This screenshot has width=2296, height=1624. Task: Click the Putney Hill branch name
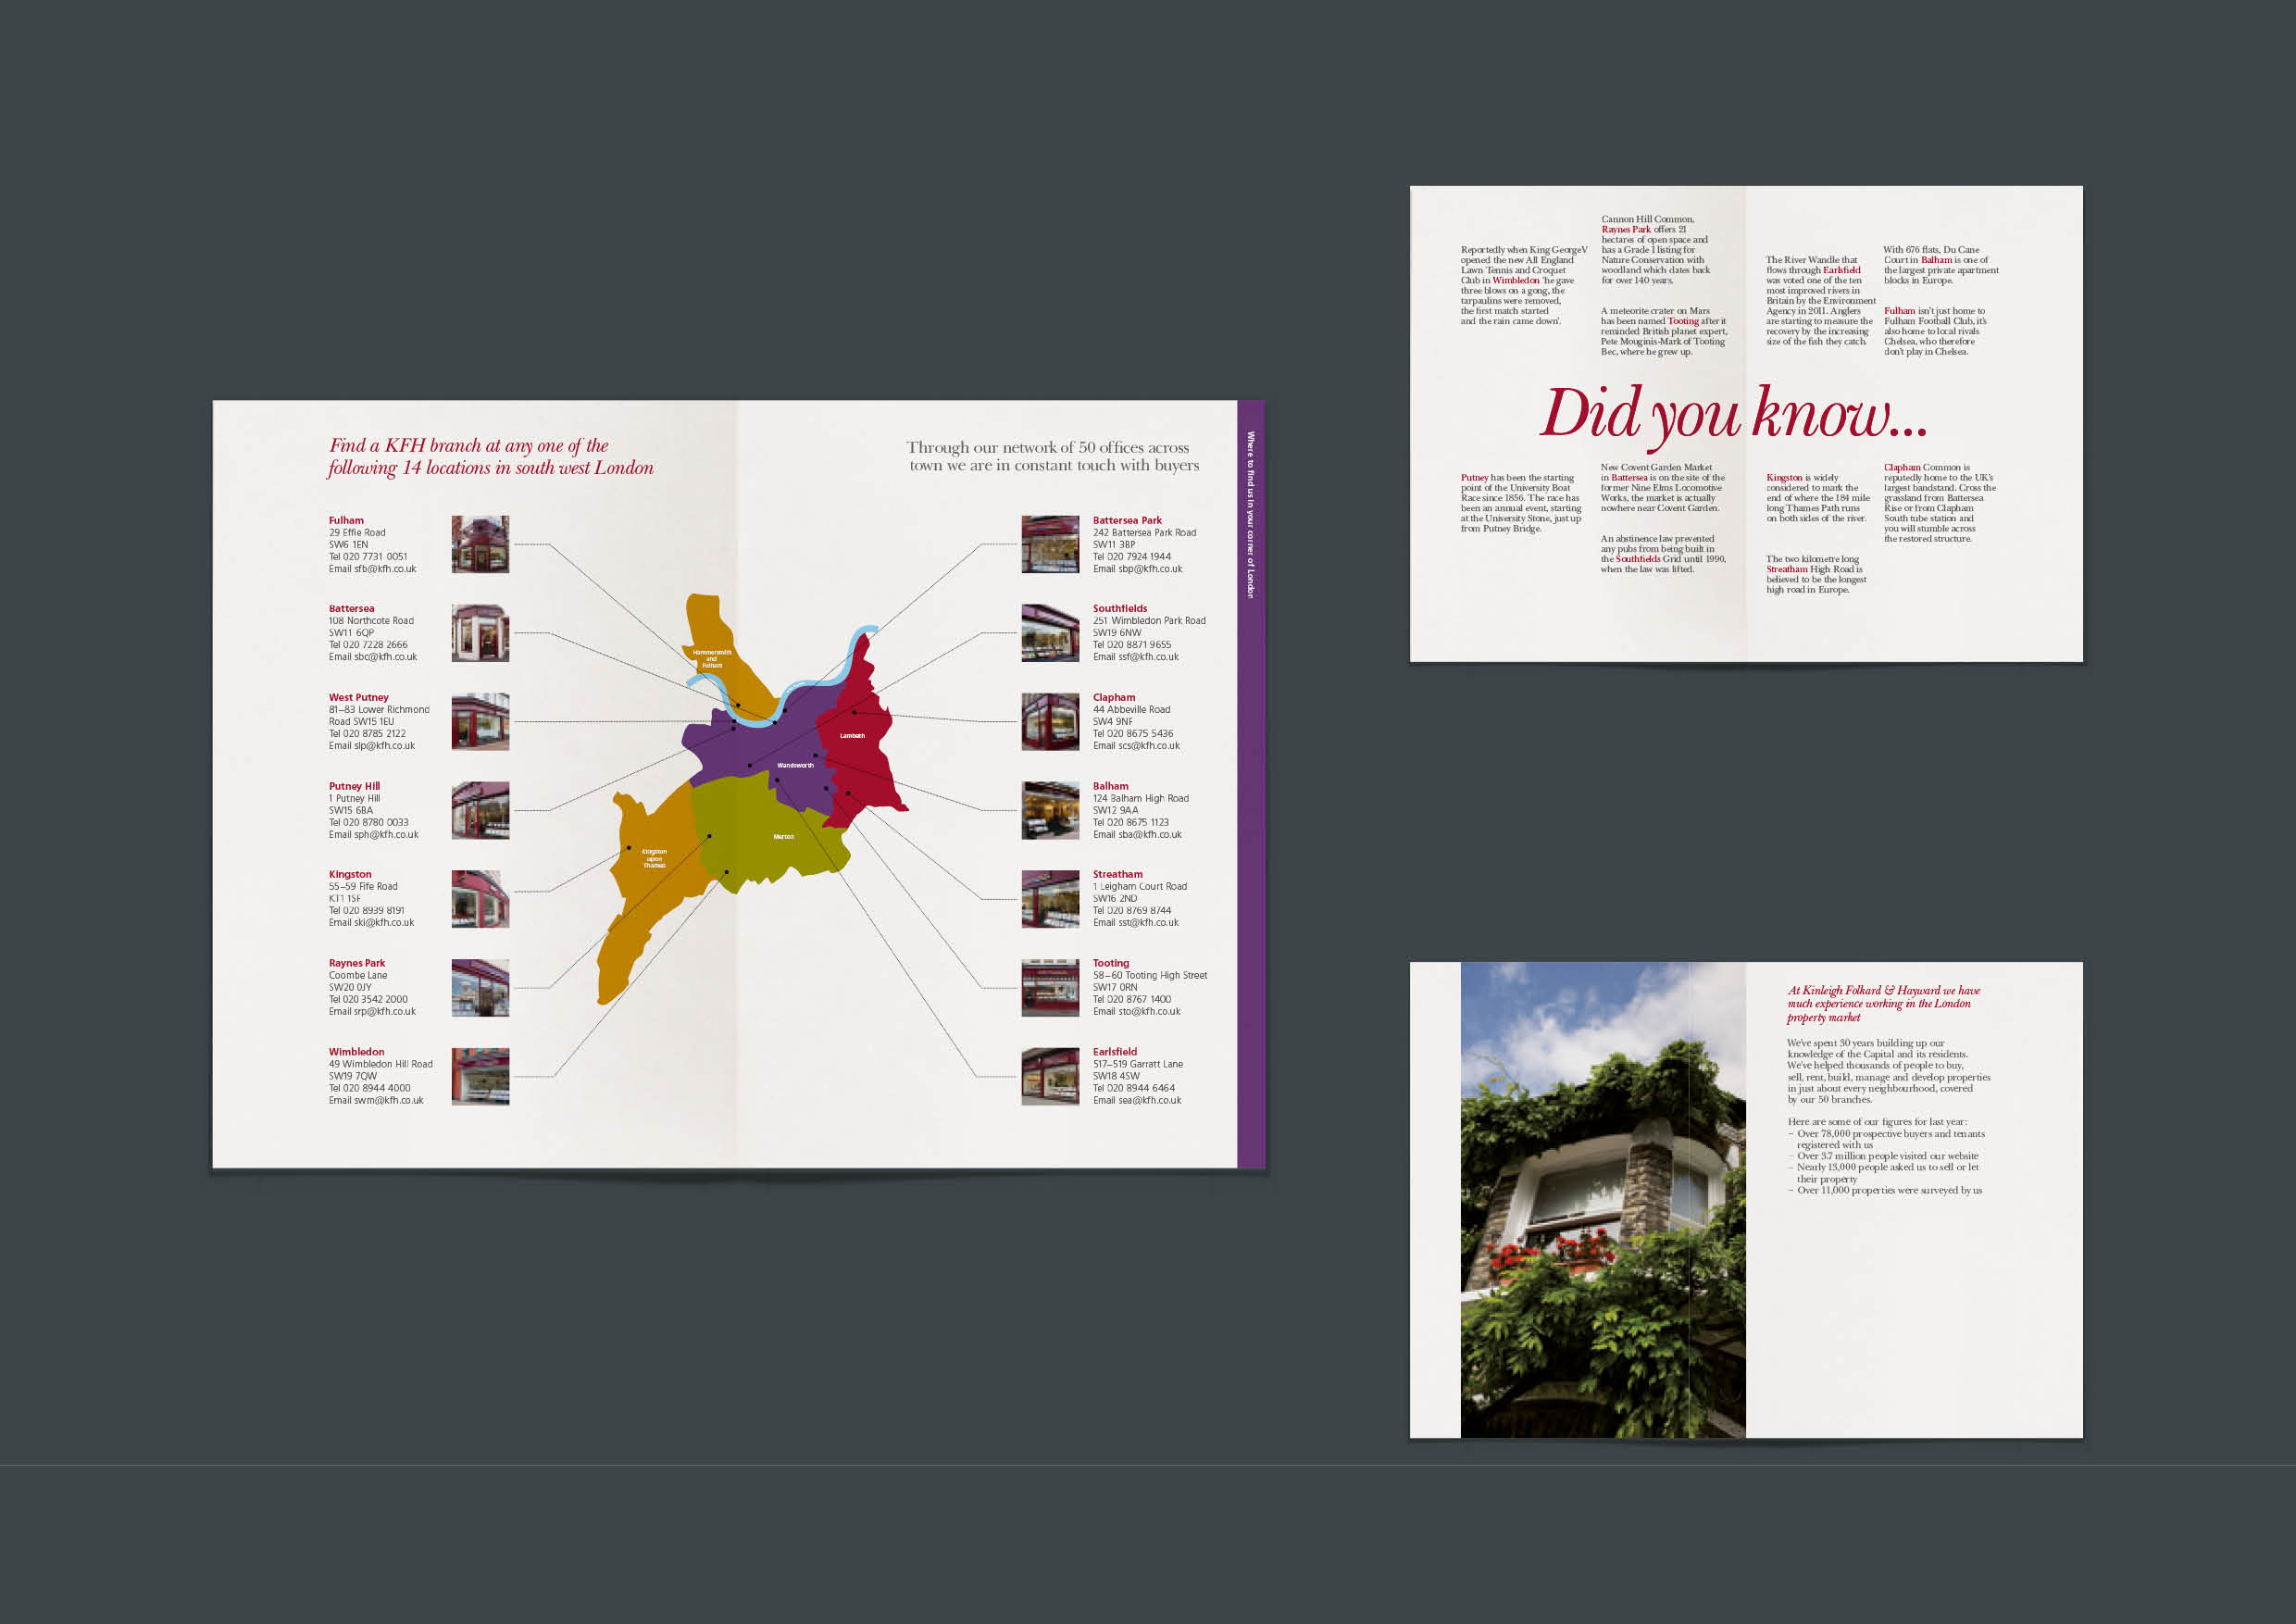click(354, 786)
